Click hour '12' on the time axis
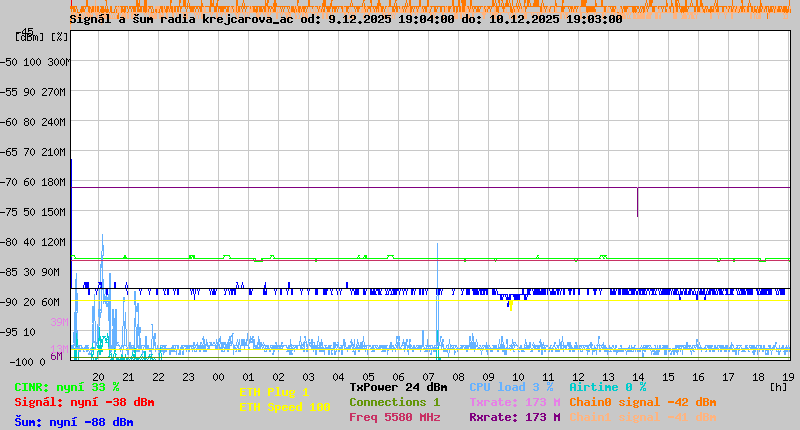 (579, 377)
